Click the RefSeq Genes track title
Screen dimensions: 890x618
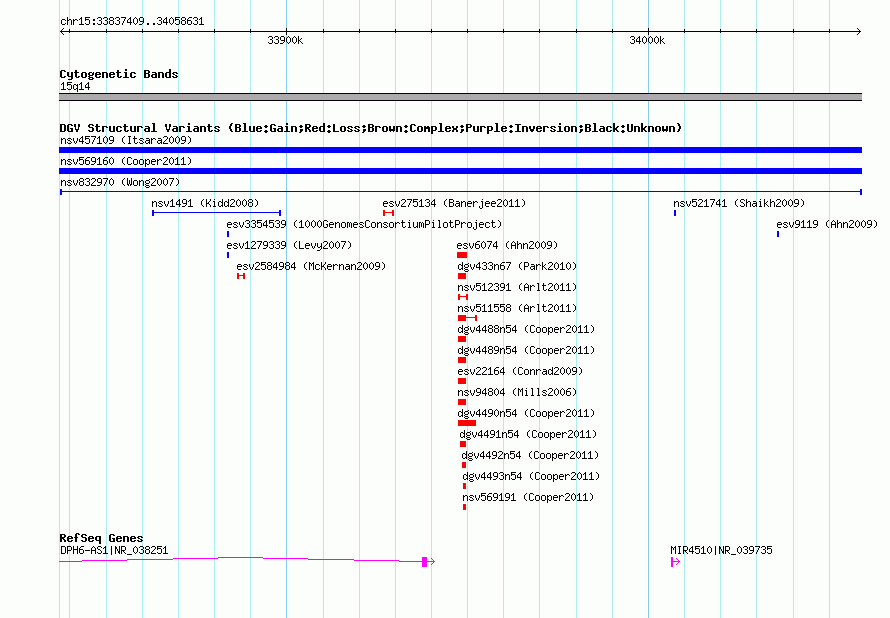point(101,538)
